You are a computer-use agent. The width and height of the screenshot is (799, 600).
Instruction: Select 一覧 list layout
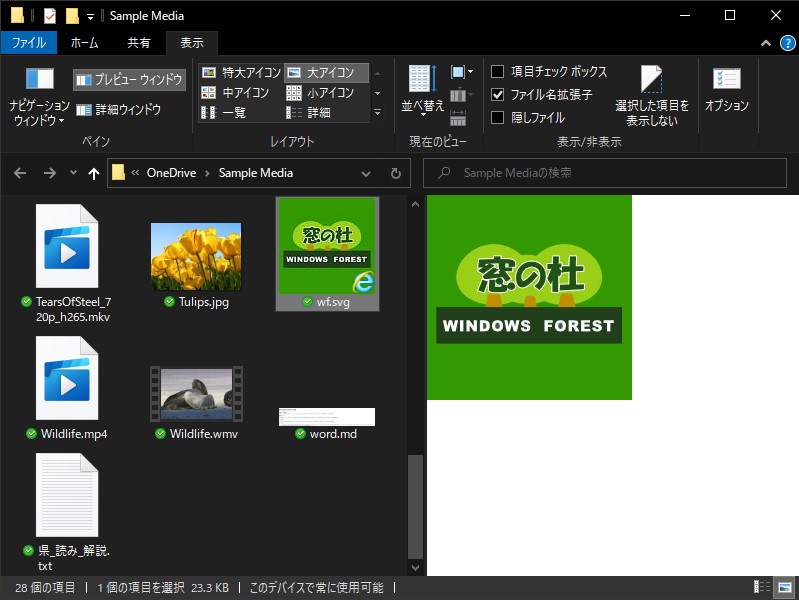pos(224,112)
